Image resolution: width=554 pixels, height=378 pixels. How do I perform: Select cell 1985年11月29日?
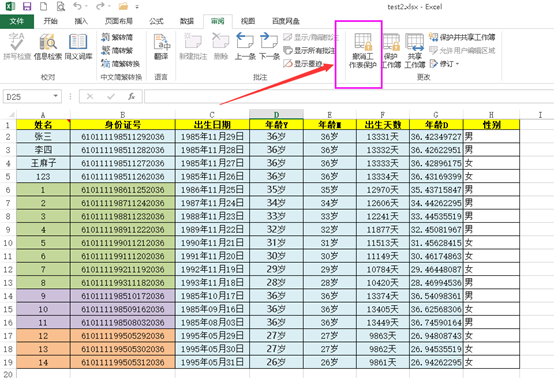pos(212,136)
